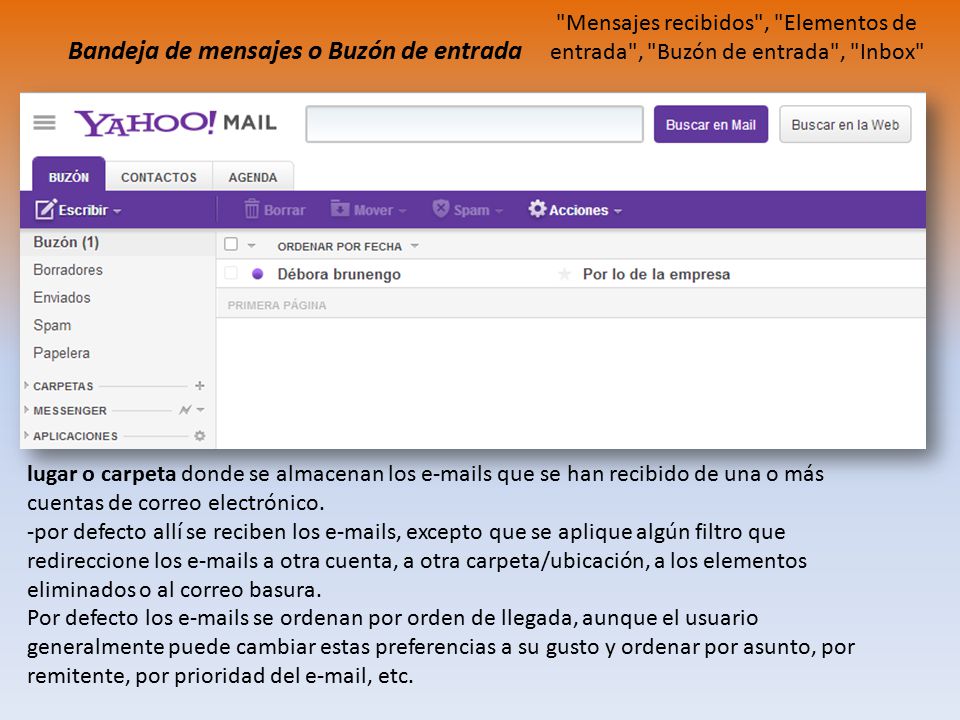Click sender name Débora brunengo

tap(339, 274)
